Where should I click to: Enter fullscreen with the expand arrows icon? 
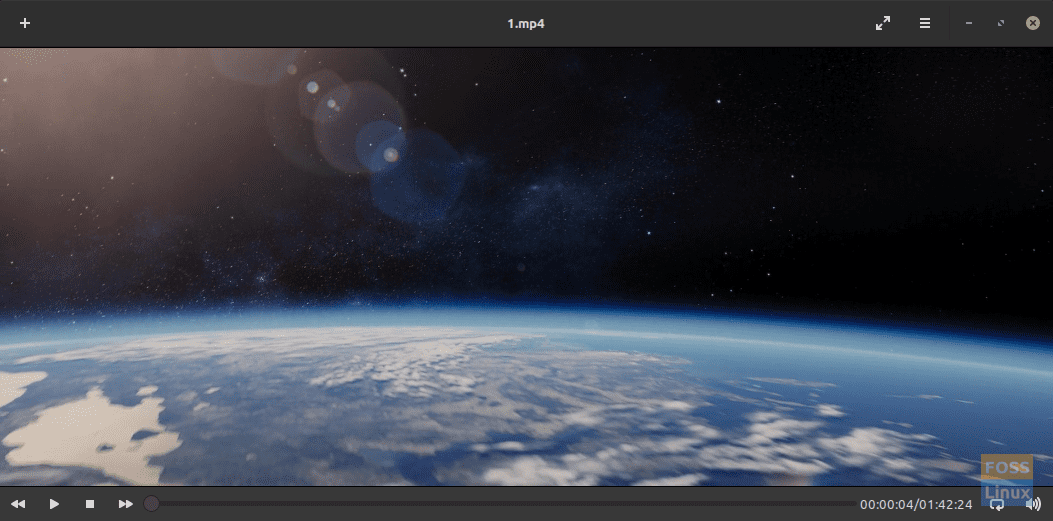[x=883, y=23]
